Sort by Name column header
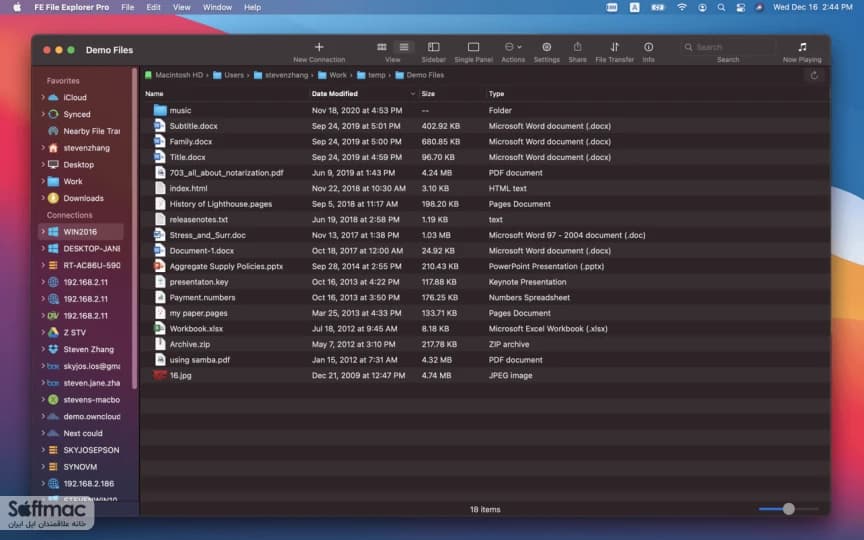Image resolution: width=864 pixels, height=540 pixels. coord(154,94)
